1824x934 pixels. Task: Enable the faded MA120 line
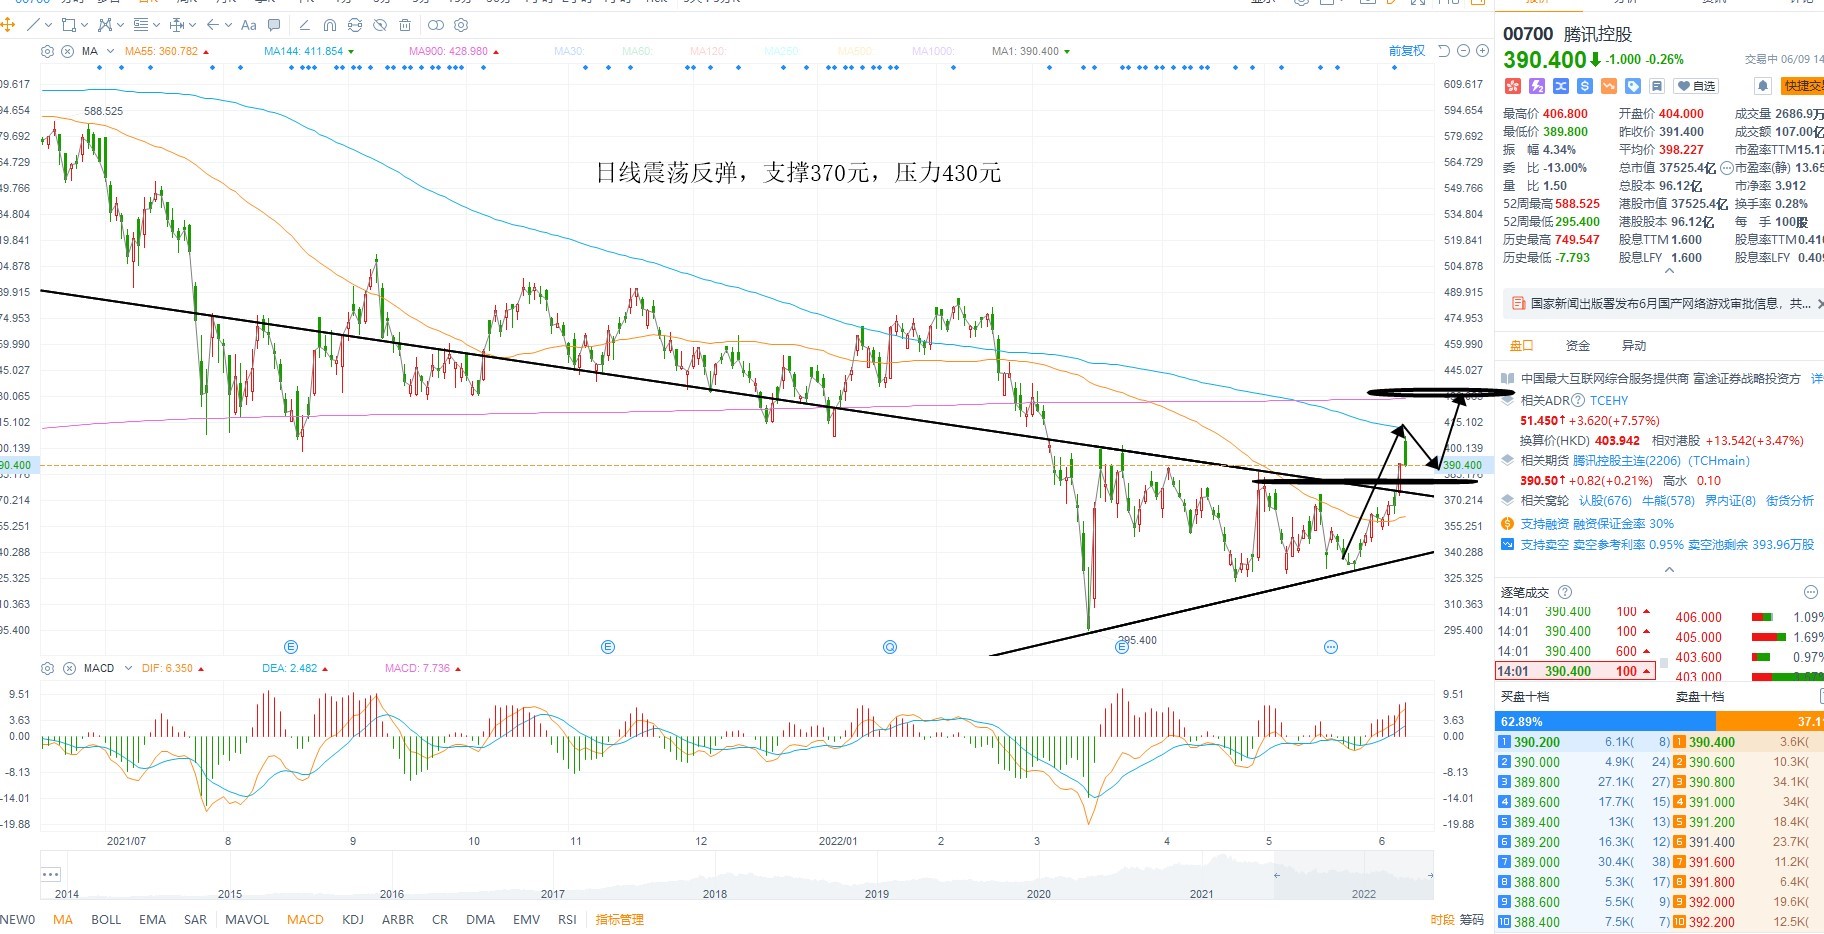[x=708, y=51]
